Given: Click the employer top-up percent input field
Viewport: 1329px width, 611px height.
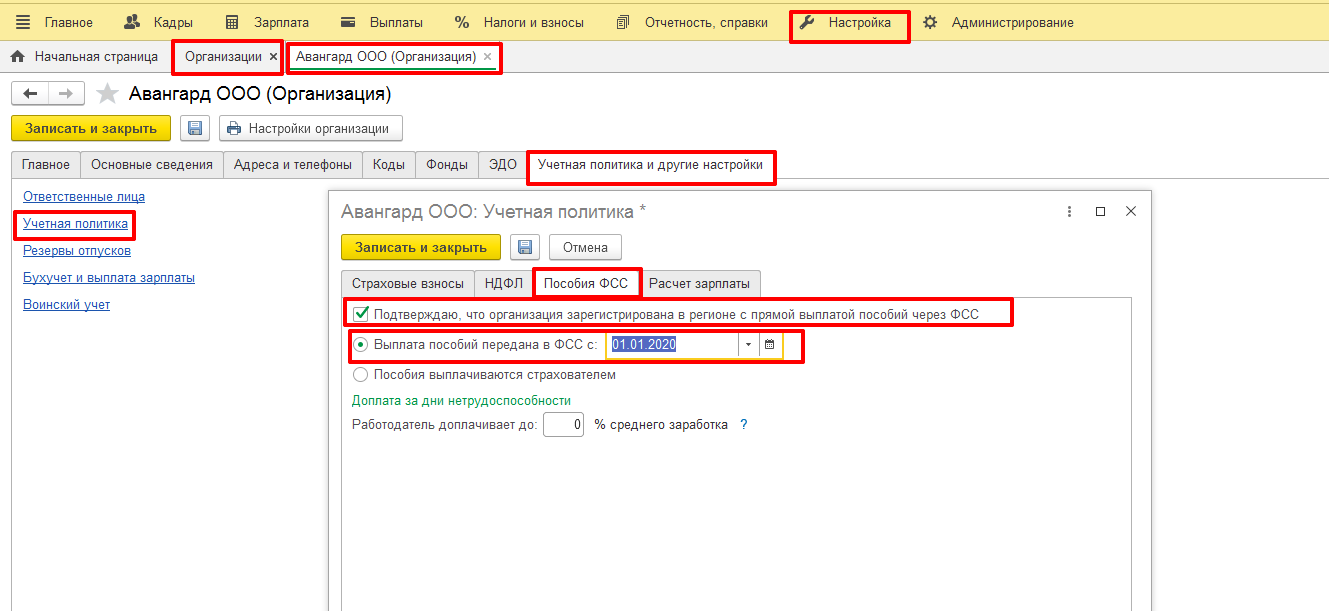Looking at the screenshot, I should (x=564, y=425).
